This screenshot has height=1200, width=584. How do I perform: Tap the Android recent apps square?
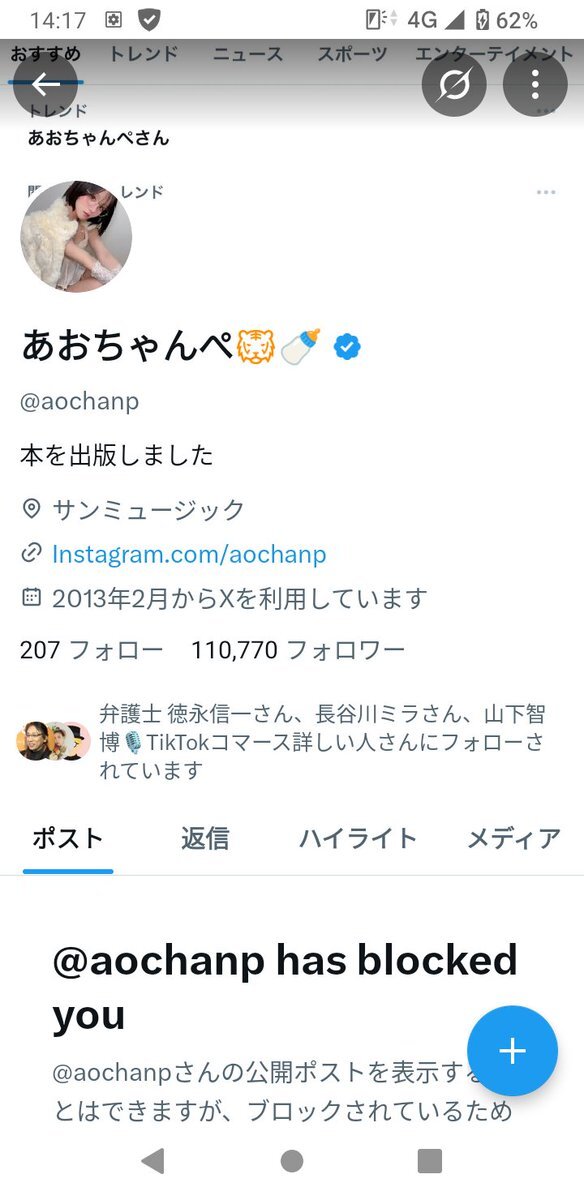(429, 1160)
